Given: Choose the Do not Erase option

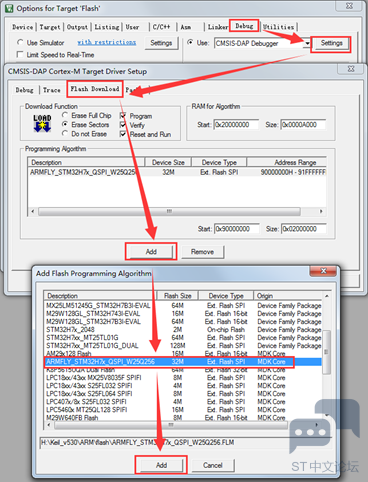Looking at the screenshot, I should 65,133.
